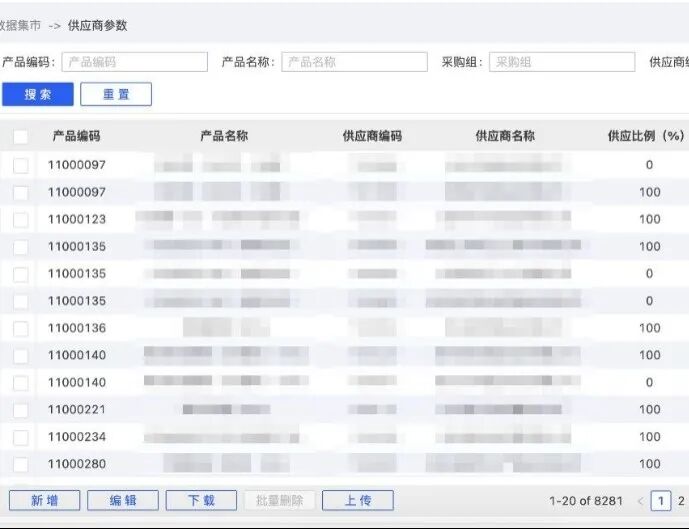Toggle the select-all checkbox in table header
Viewport: 689px width, 529px height.
(x=21, y=137)
